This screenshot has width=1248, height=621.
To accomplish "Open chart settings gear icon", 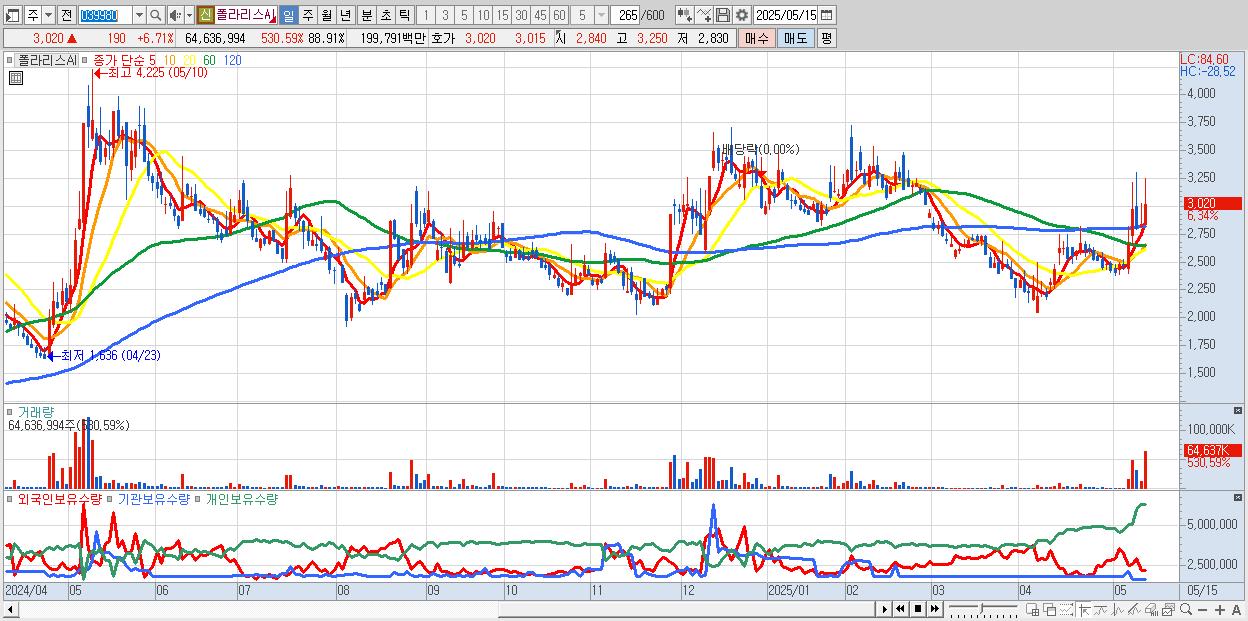I will pyautogui.click(x=742, y=15).
